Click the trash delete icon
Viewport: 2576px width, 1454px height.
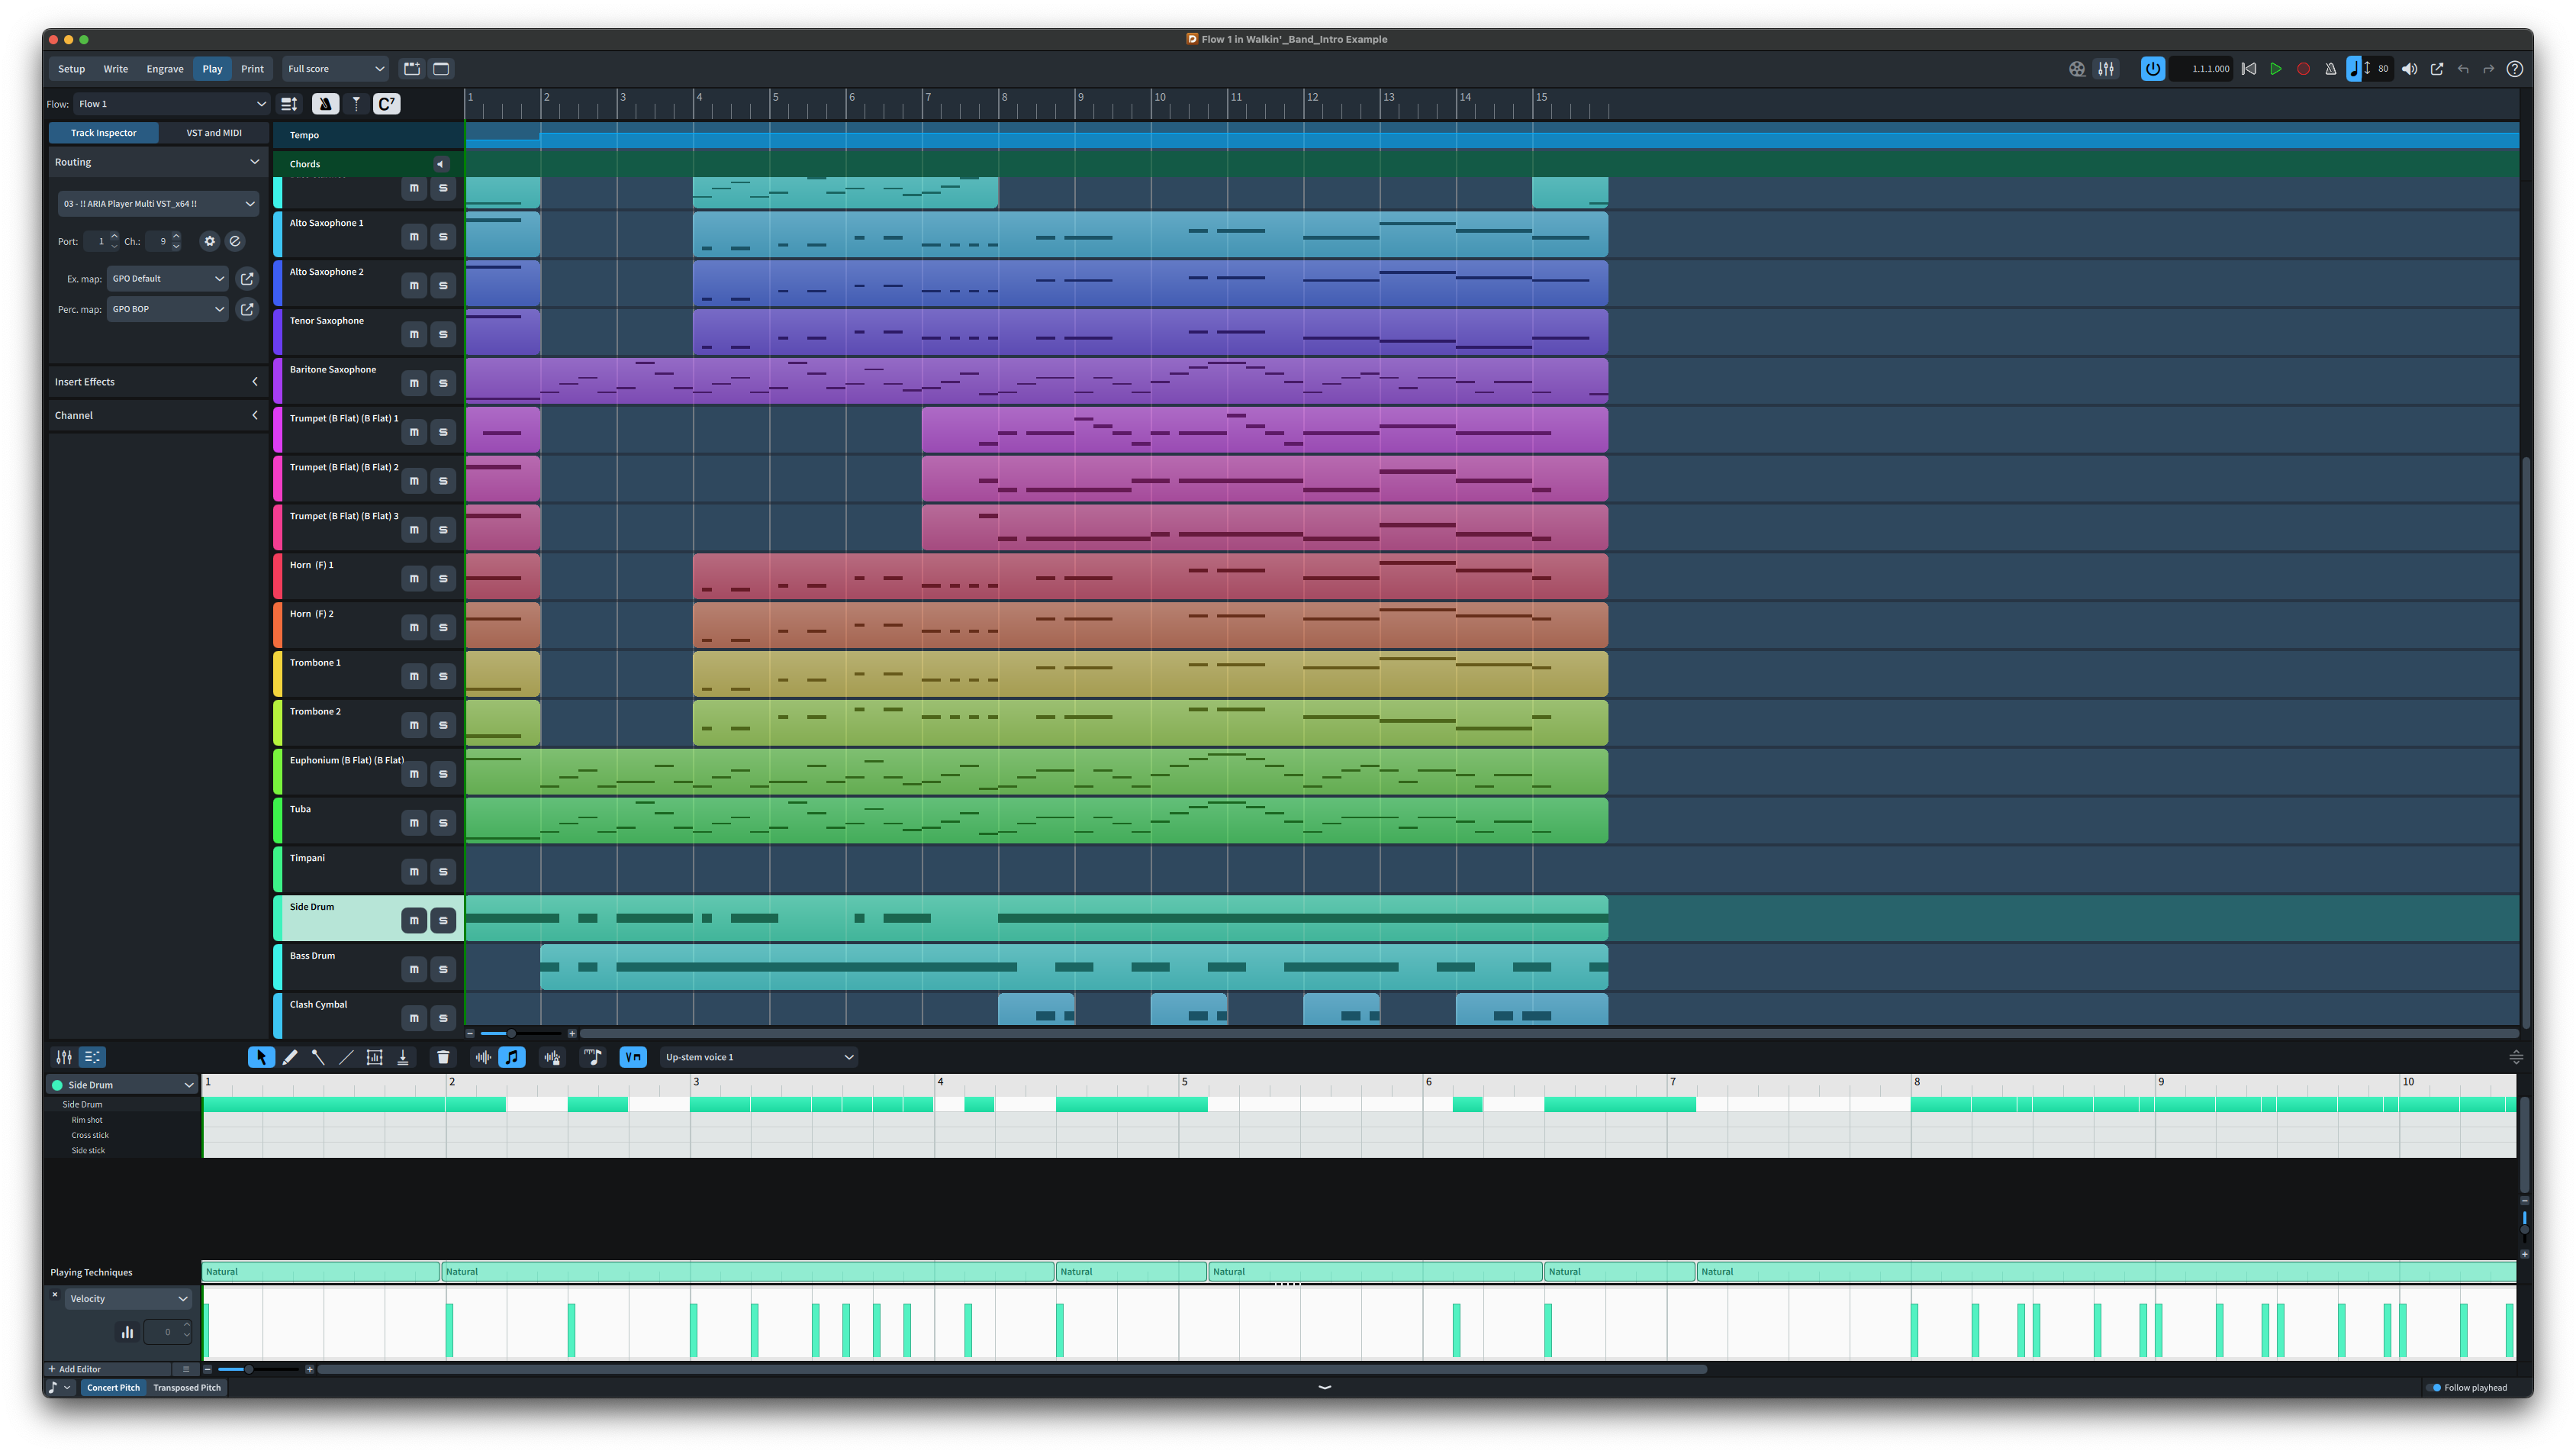coord(443,1057)
